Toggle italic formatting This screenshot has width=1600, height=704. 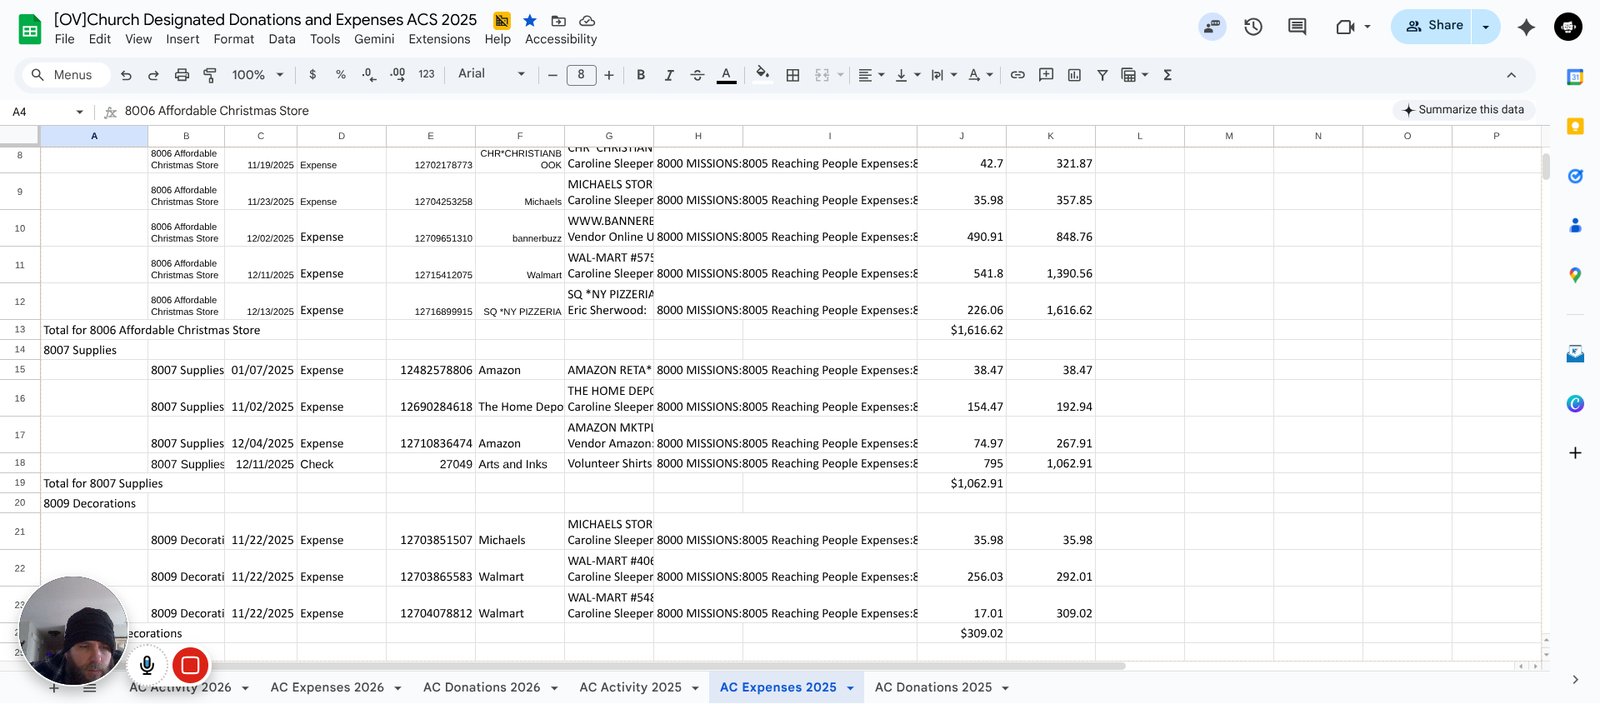(x=669, y=75)
